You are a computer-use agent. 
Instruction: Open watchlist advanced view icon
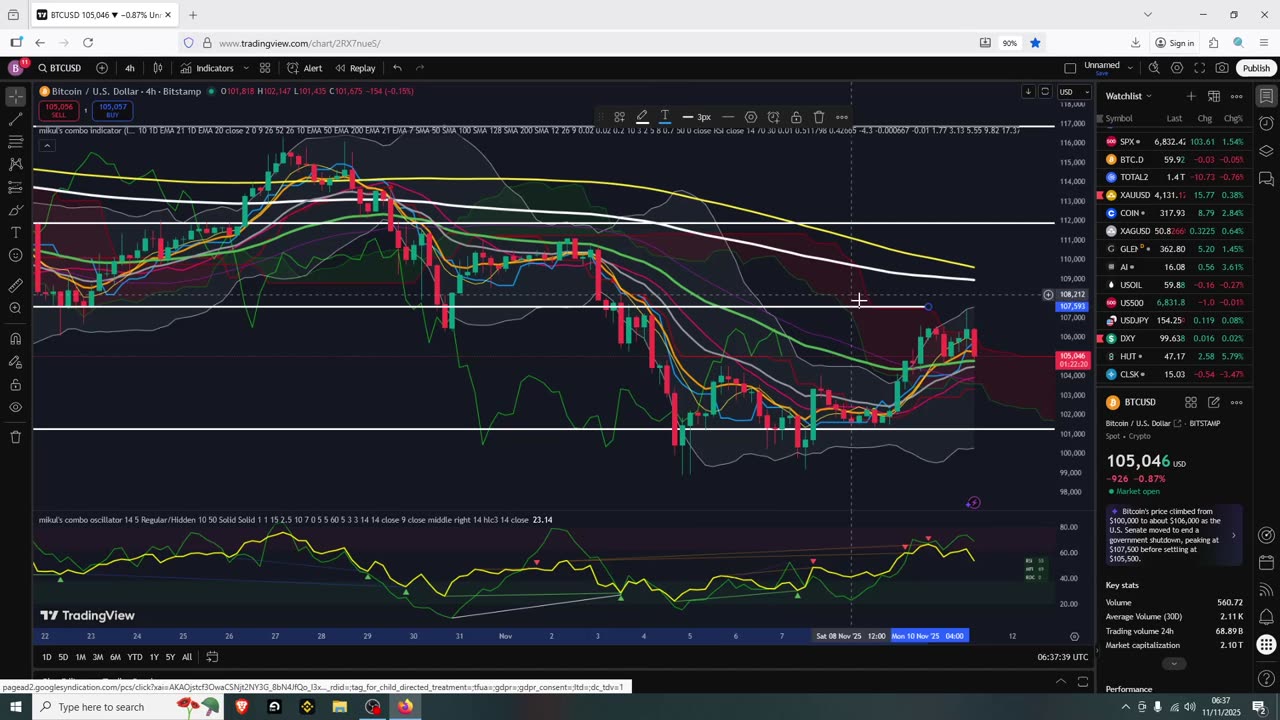click(1213, 96)
